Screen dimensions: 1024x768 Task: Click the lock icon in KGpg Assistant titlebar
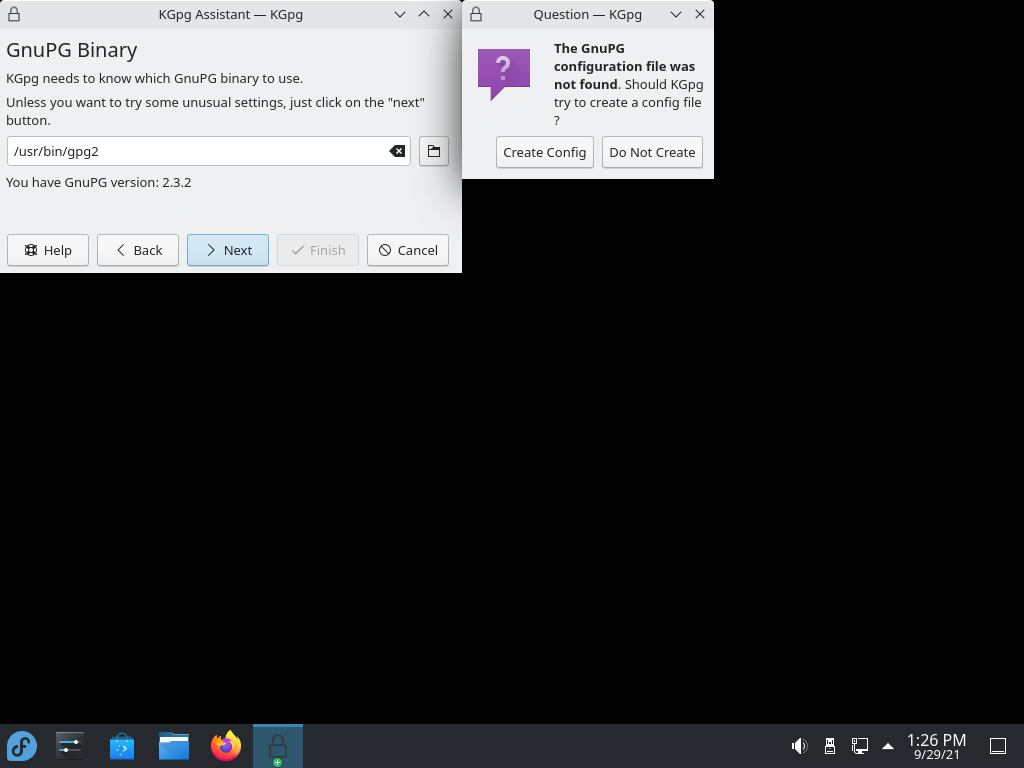click(14, 14)
